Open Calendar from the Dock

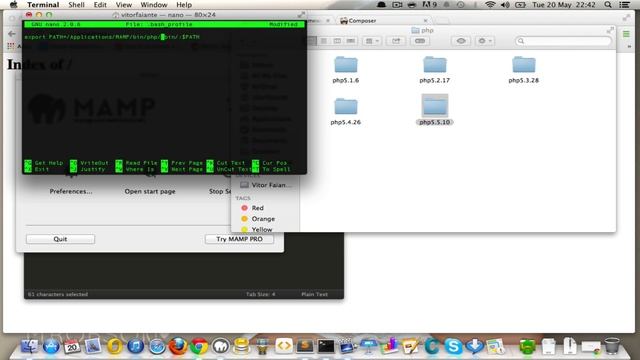tap(72, 347)
